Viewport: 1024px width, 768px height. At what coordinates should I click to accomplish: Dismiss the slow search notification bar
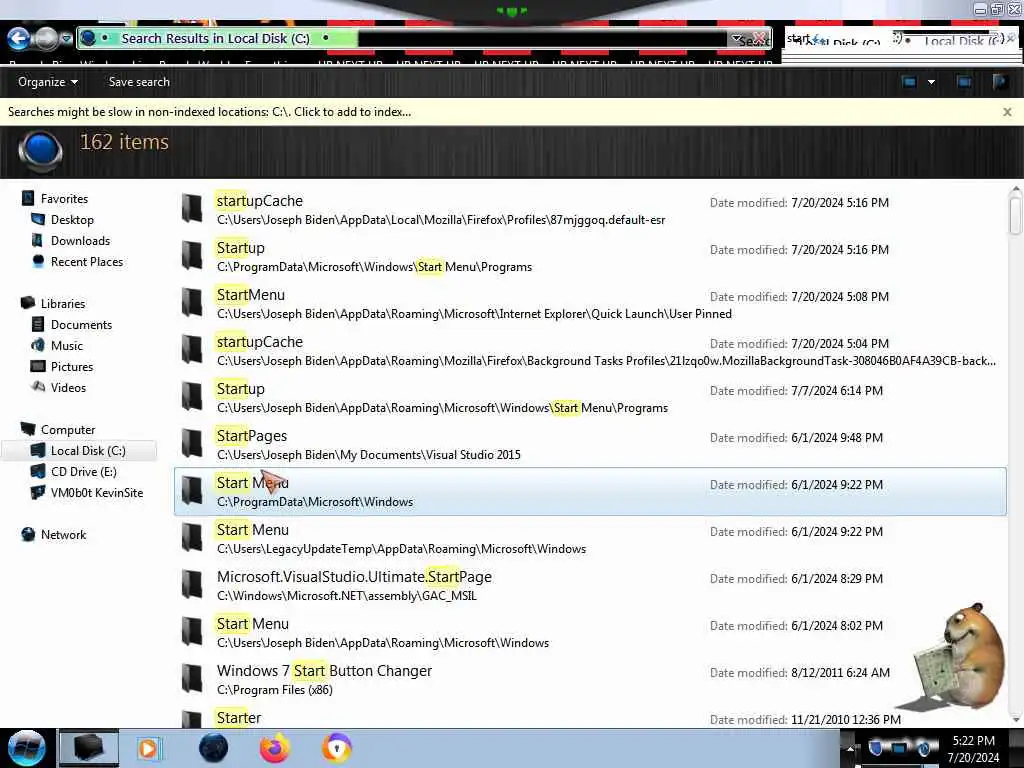coord(1007,112)
